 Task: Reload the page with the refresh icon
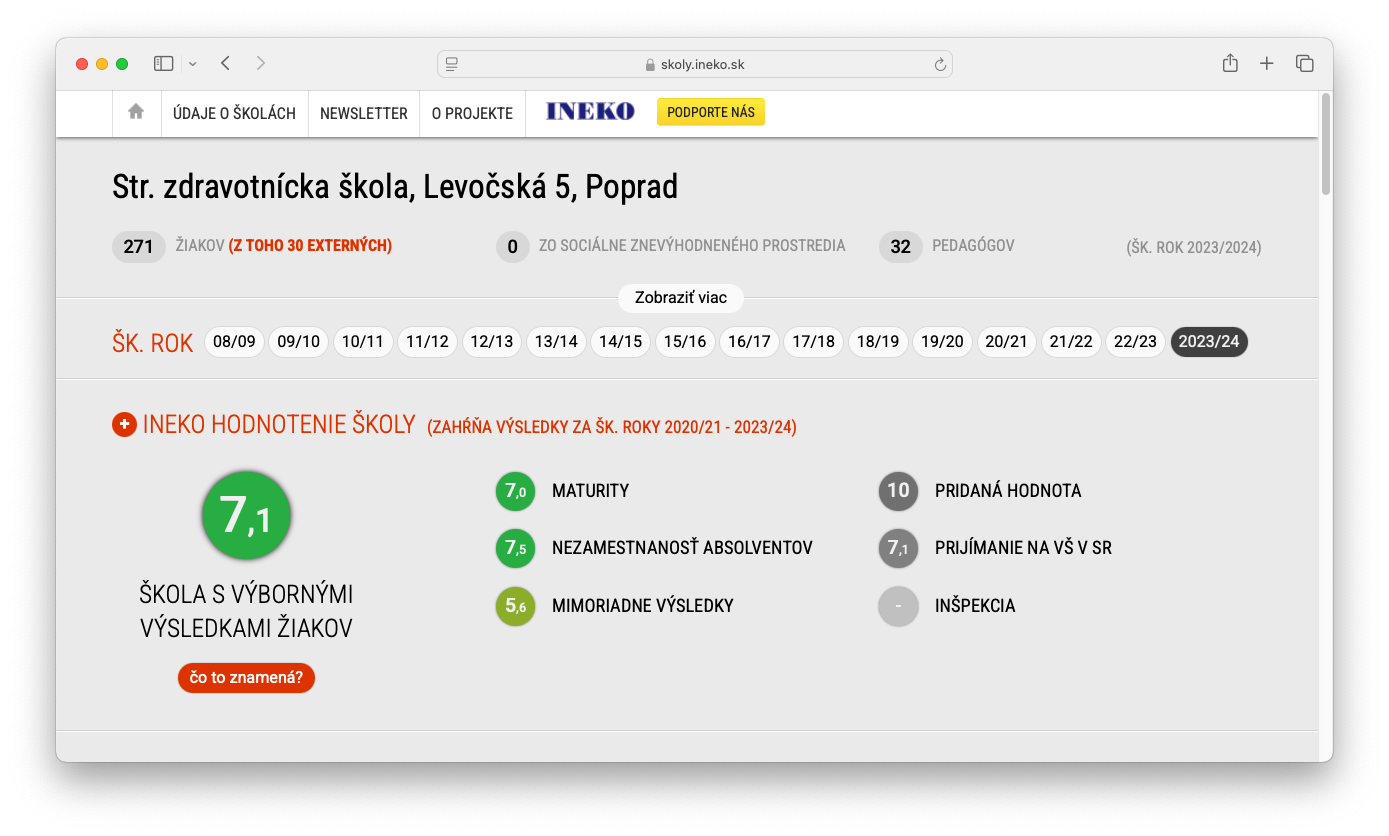pyautogui.click(x=940, y=64)
